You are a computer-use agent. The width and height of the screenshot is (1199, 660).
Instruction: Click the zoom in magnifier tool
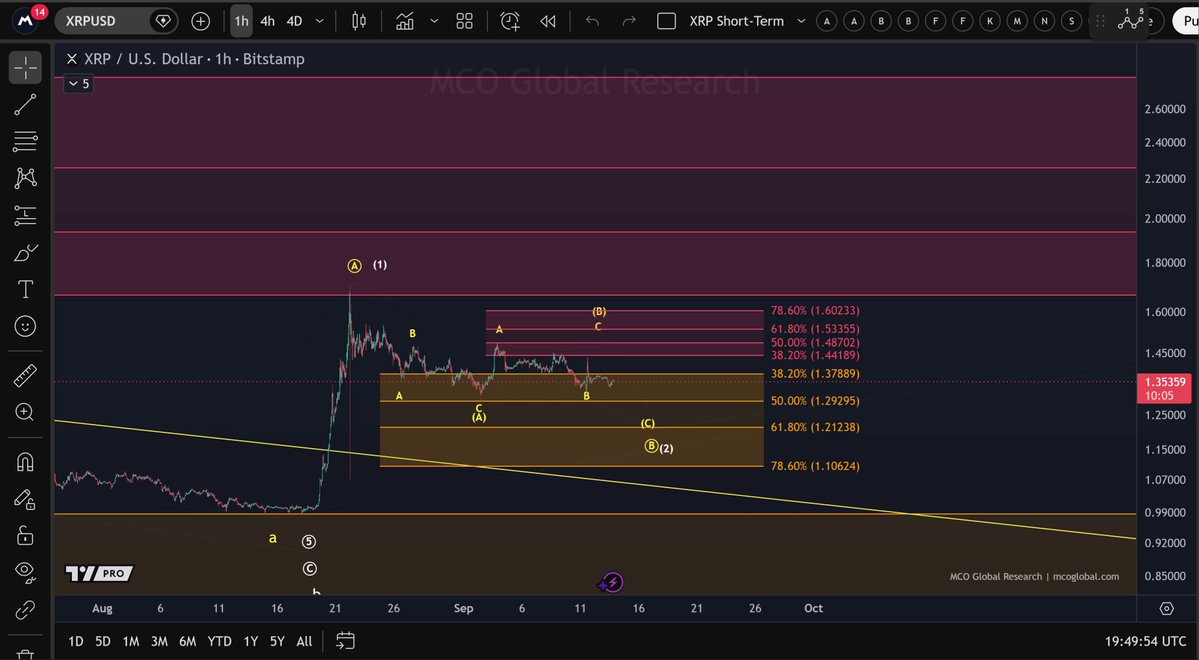24,412
